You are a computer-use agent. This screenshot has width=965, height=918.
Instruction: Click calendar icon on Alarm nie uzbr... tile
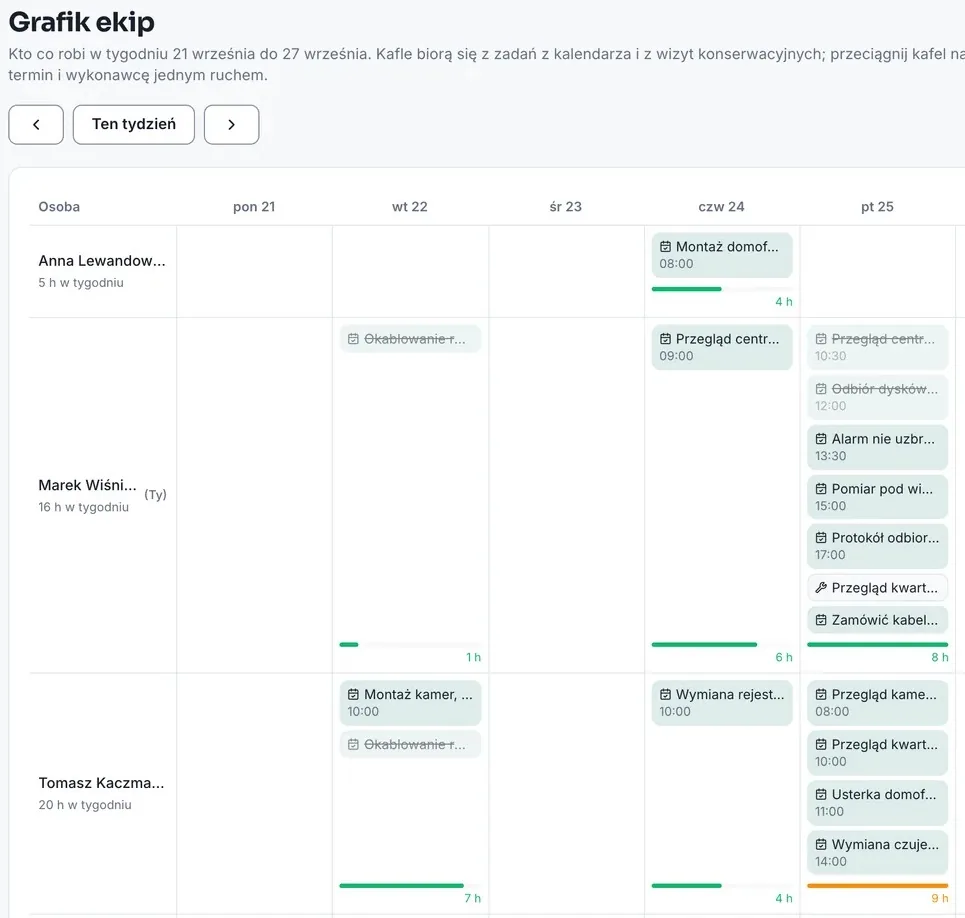point(821,439)
